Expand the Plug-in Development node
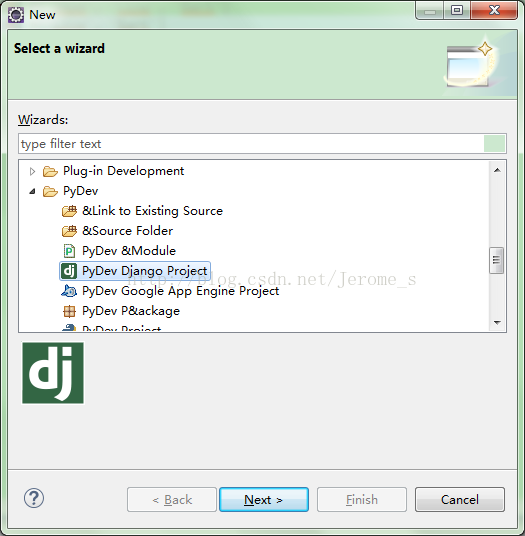This screenshot has width=525, height=536. [x=32, y=171]
